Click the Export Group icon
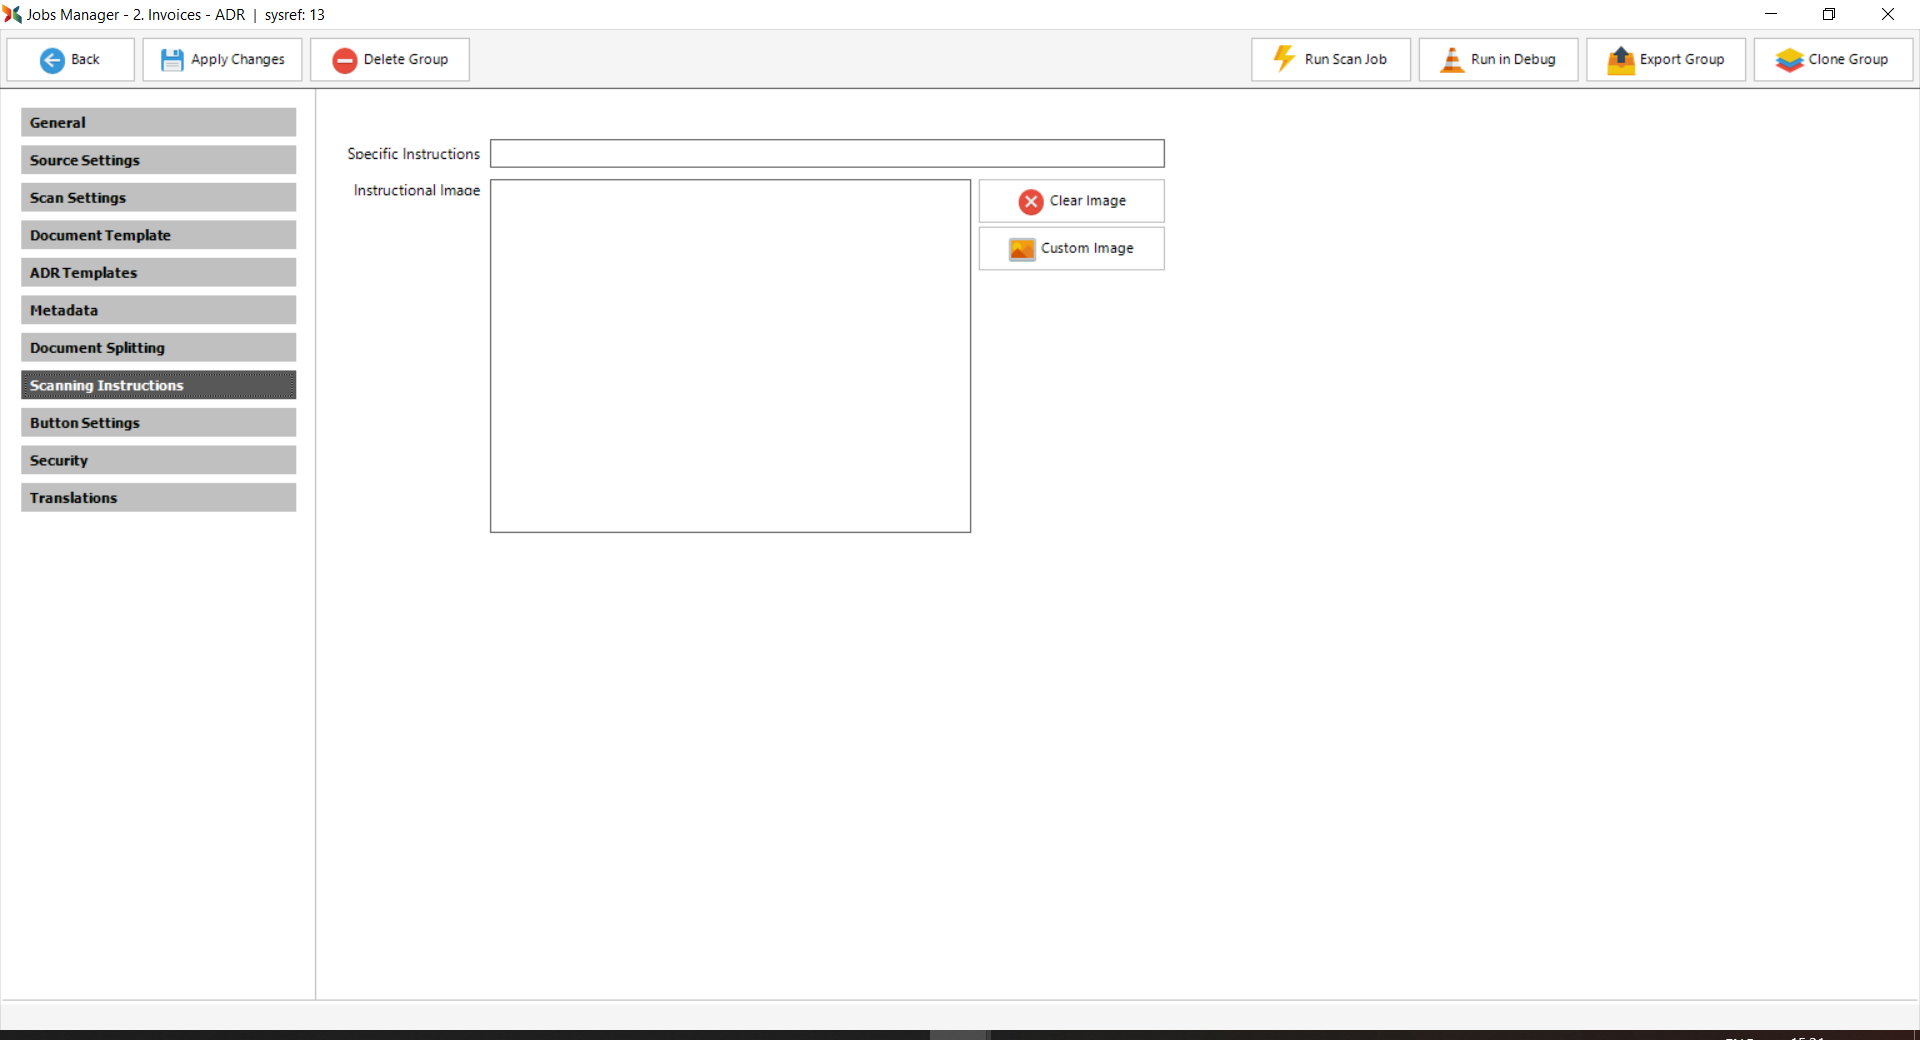The image size is (1920, 1040). (x=1620, y=60)
